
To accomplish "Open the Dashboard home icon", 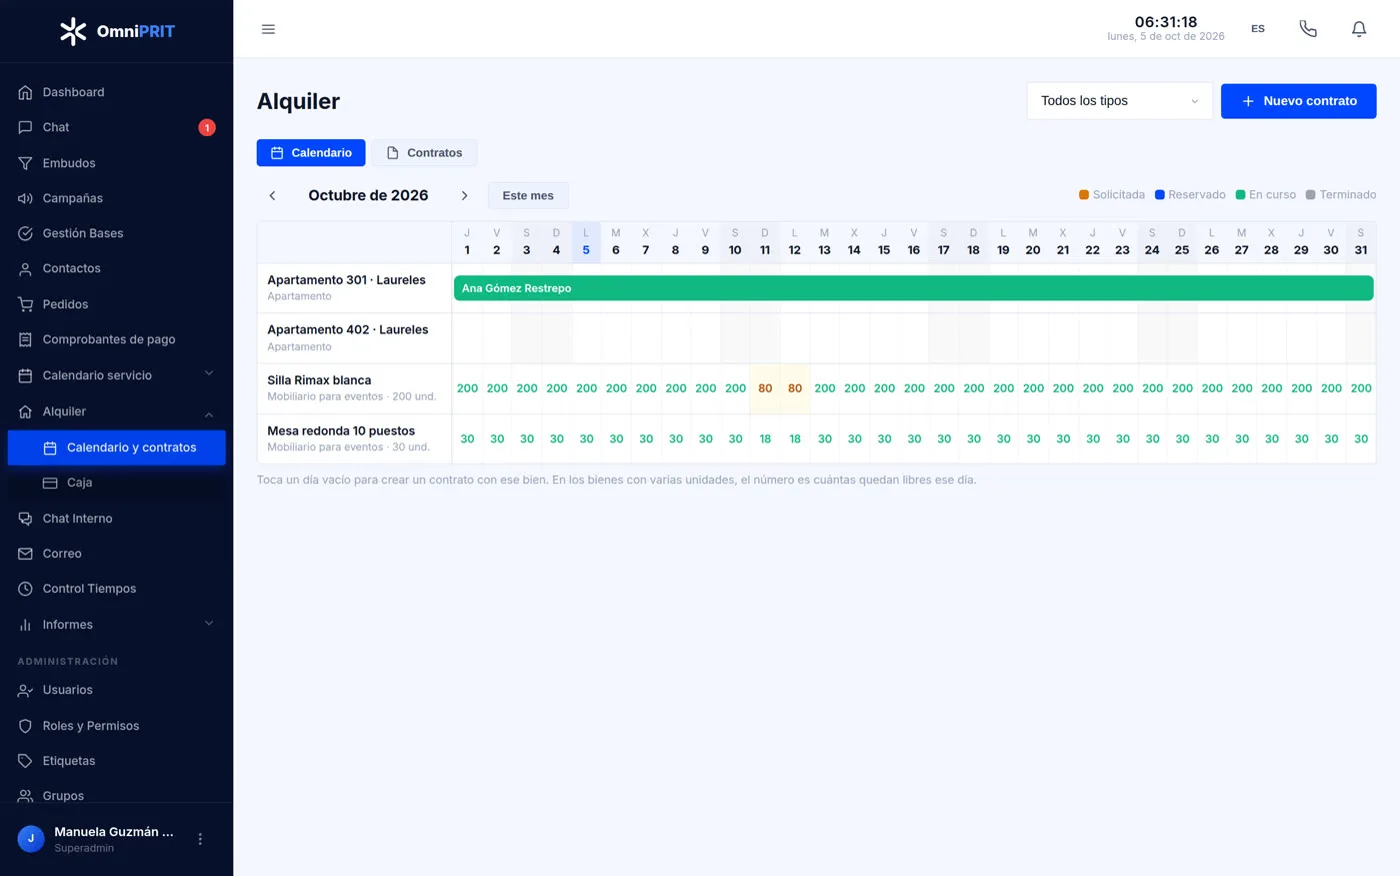I will pyautogui.click(x=25, y=92).
